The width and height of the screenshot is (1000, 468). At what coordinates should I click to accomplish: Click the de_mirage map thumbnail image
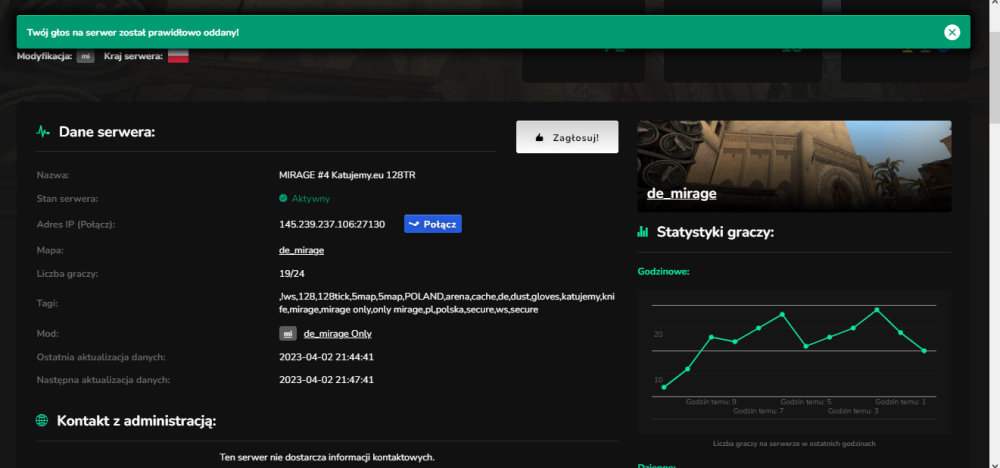point(794,166)
